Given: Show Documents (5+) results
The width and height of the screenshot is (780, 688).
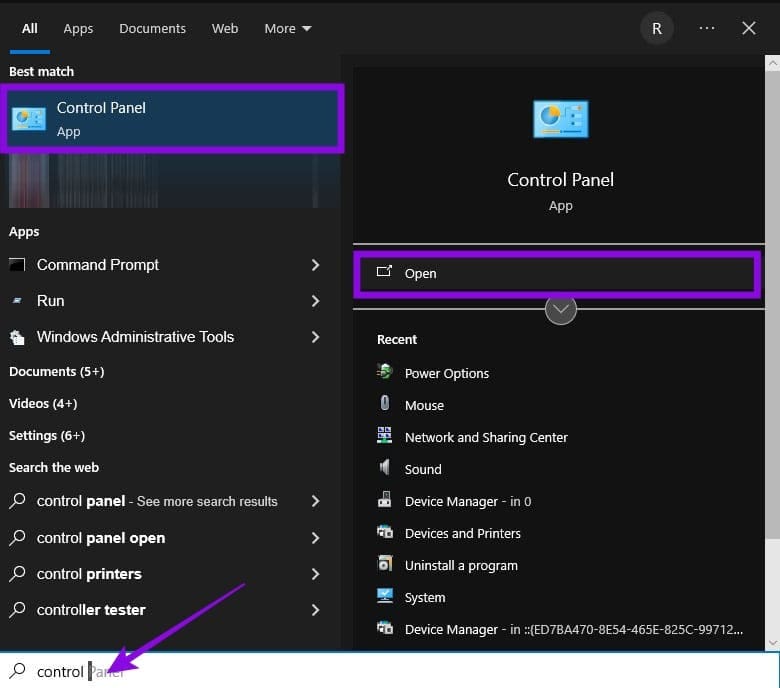Looking at the screenshot, I should pyautogui.click(x=57, y=372).
